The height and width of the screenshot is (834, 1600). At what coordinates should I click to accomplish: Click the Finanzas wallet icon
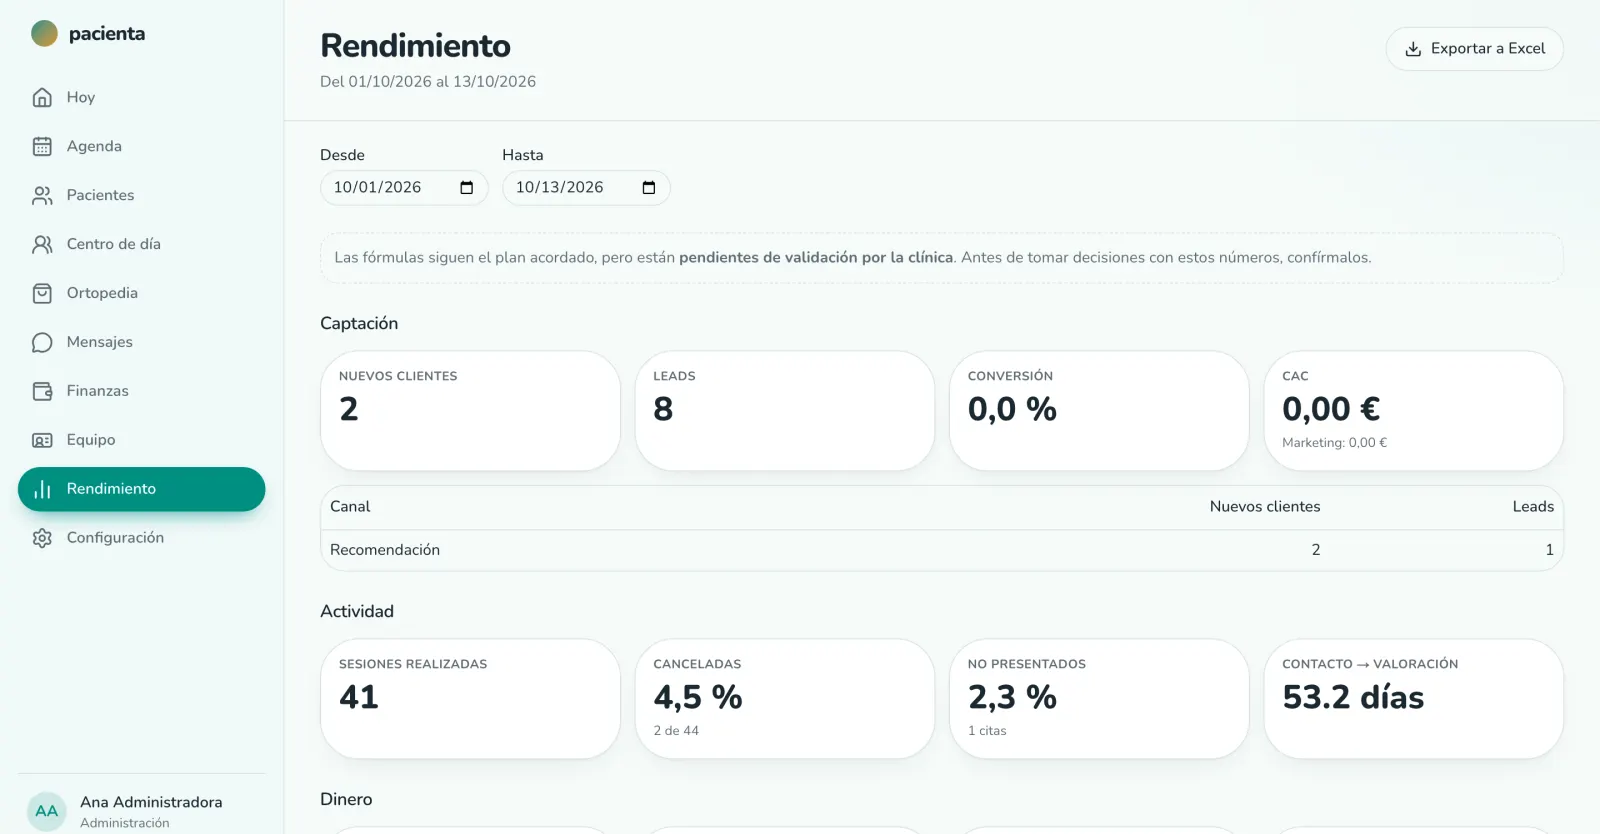(42, 391)
